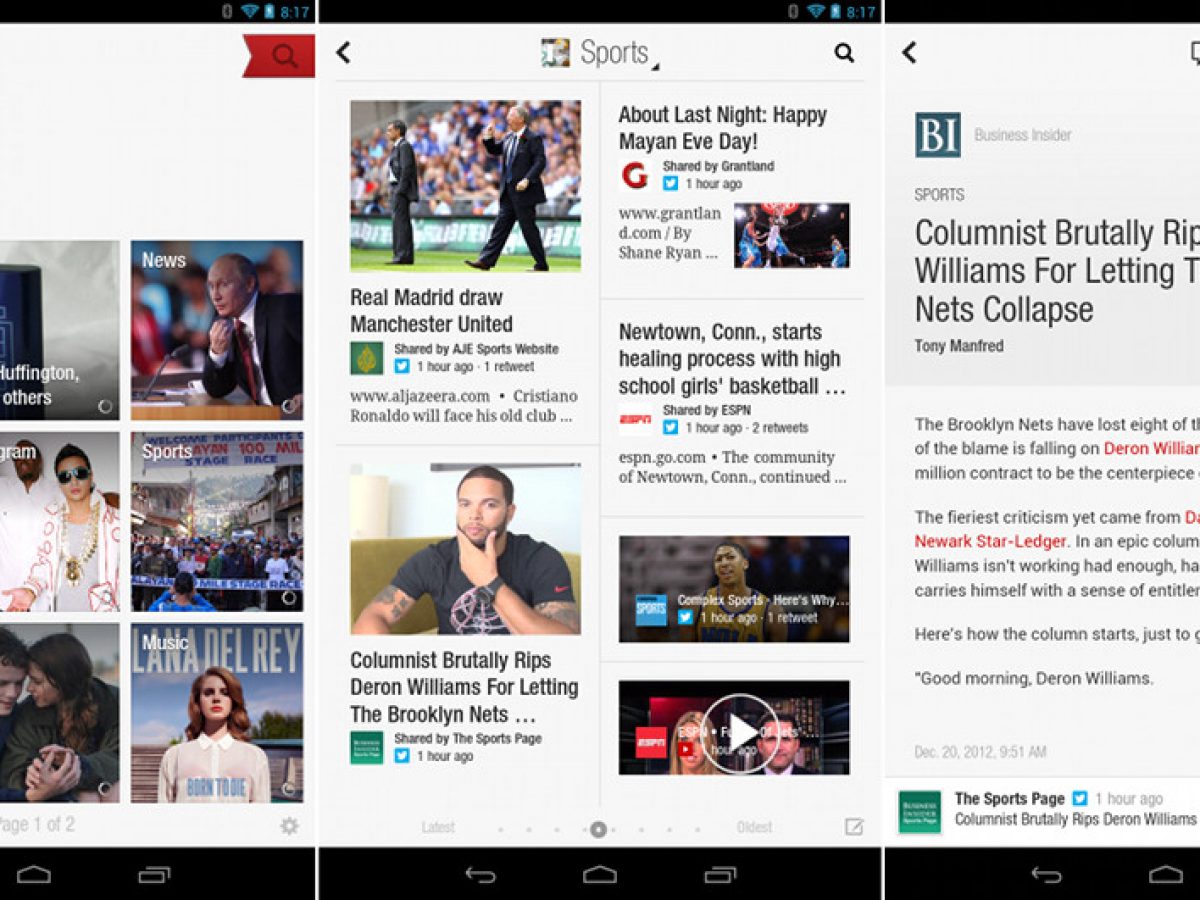Tap Twitter icon beside The Sports Page

1080,799
